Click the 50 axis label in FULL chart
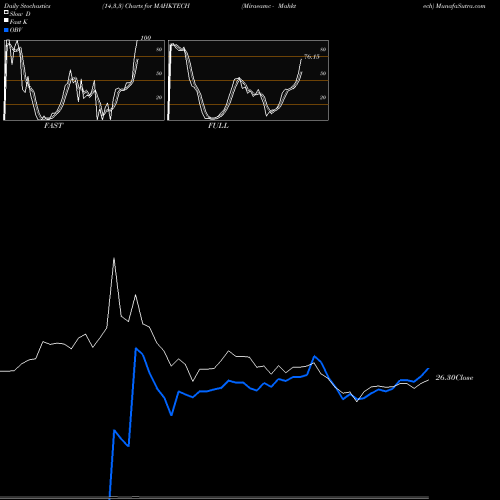500x500 pixels. point(323,74)
